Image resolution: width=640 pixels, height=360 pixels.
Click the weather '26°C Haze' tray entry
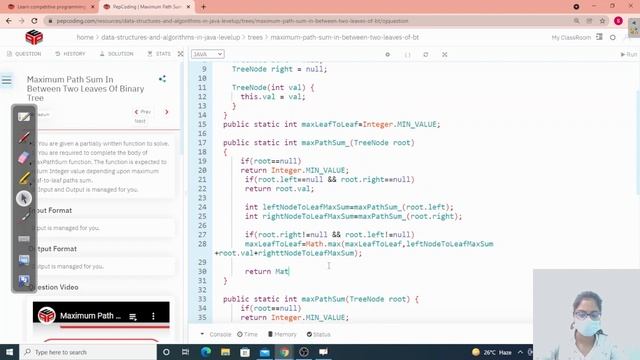(492, 352)
